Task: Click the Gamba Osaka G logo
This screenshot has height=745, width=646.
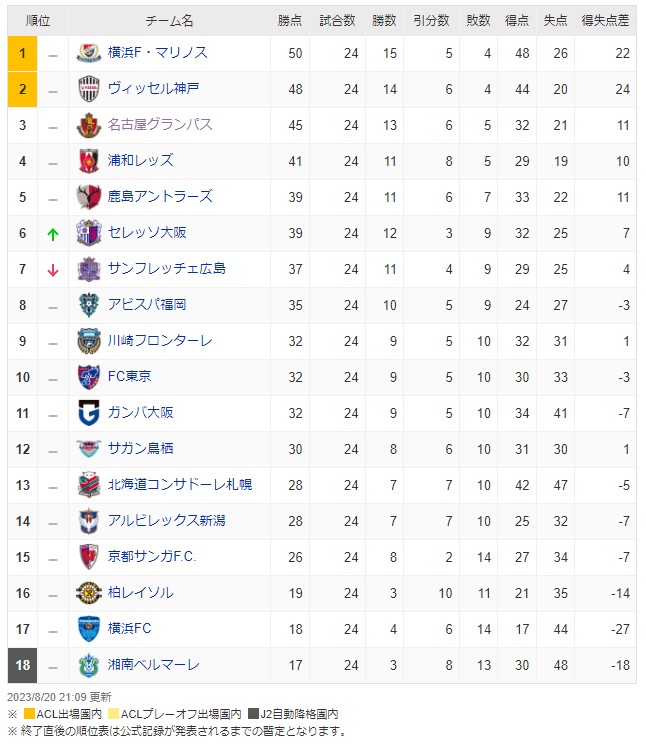Action: 89,413
